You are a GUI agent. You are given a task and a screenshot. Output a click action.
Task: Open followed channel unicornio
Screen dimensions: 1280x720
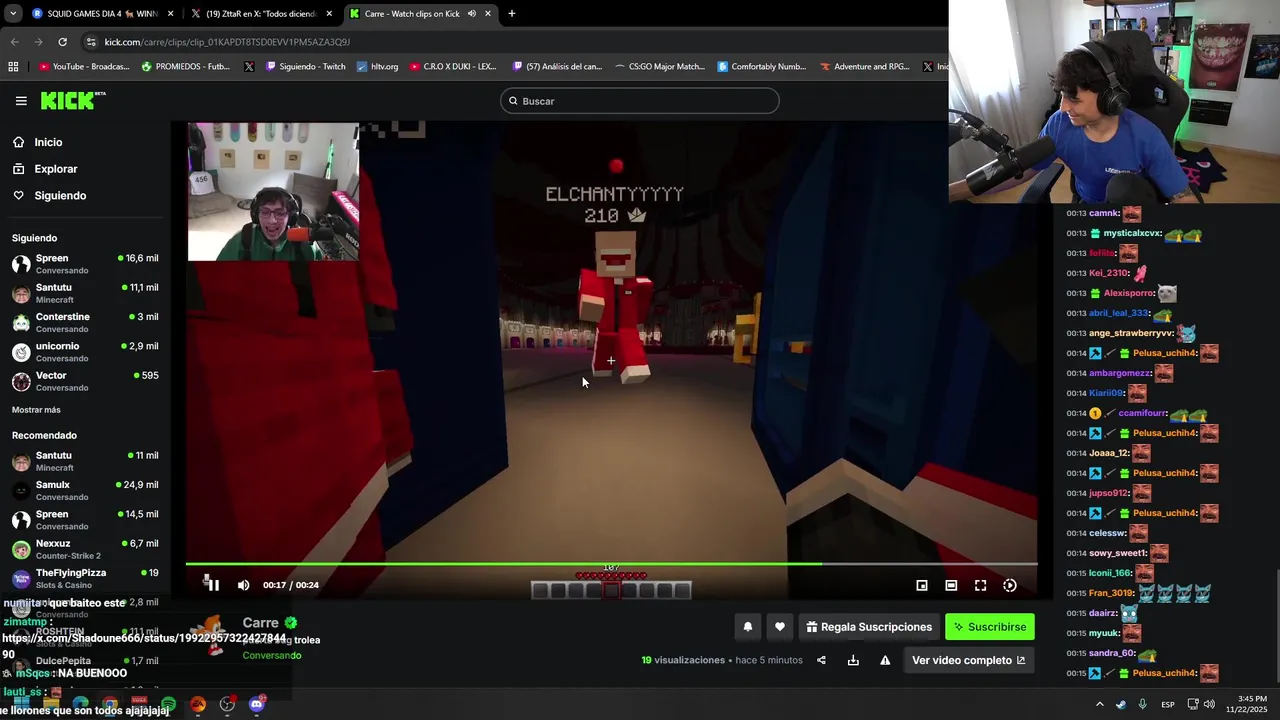[x=85, y=352]
